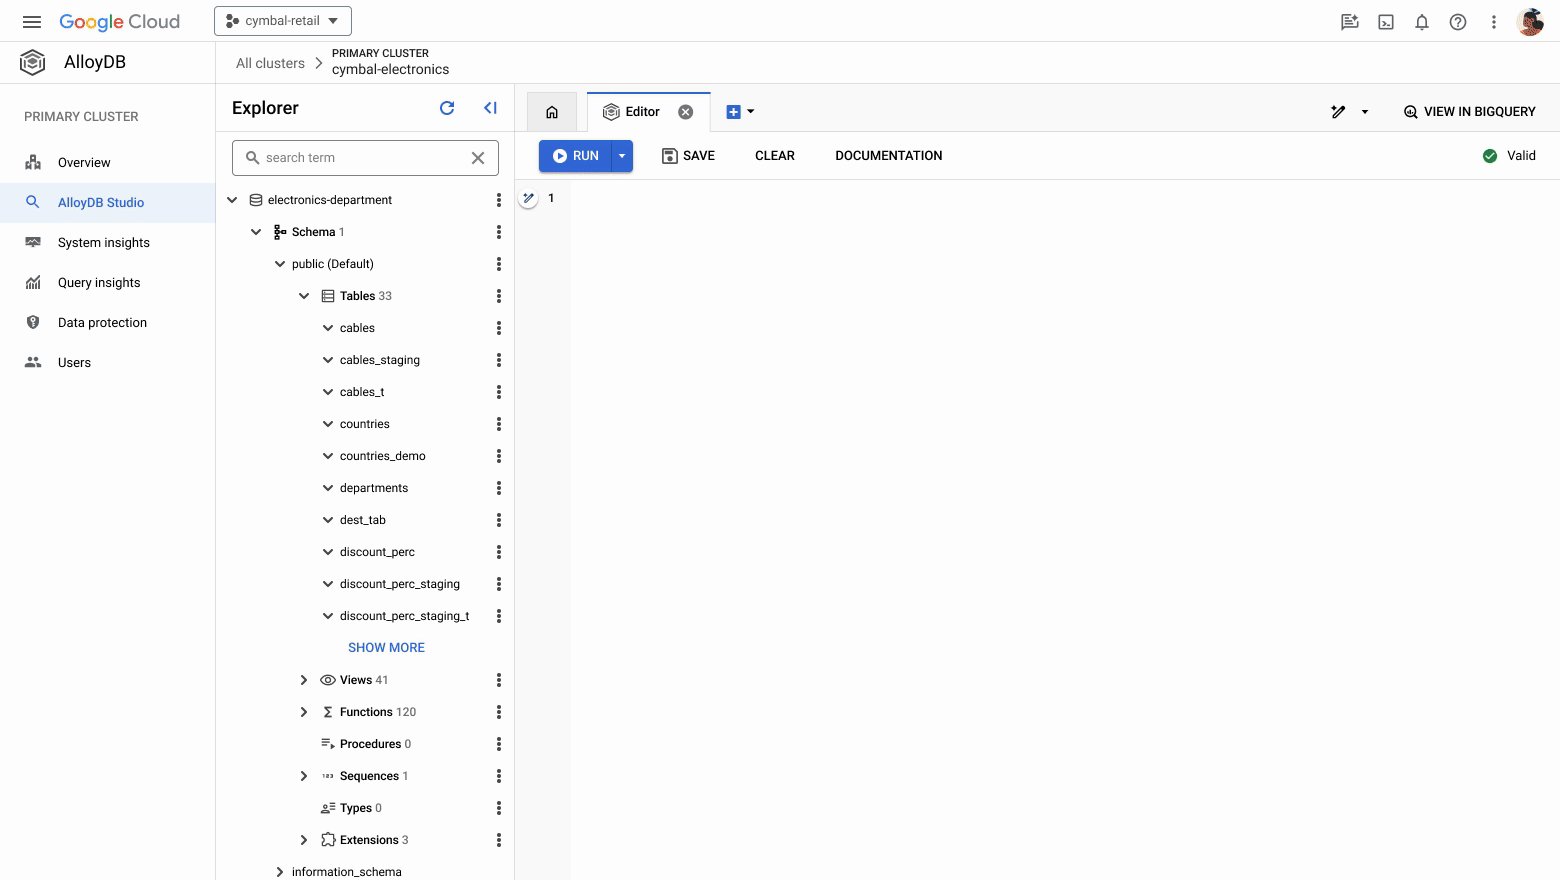The height and width of the screenshot is (880, 1560).
Task: Open the main hamburger navigation menu
Action: click(32, 21)
